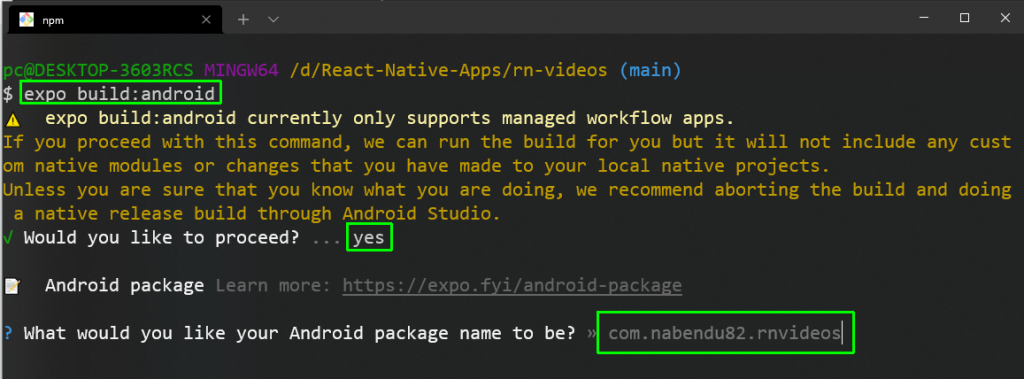Click the 'expo build:android' command text
1024x379 pixels.
point(120,94)
